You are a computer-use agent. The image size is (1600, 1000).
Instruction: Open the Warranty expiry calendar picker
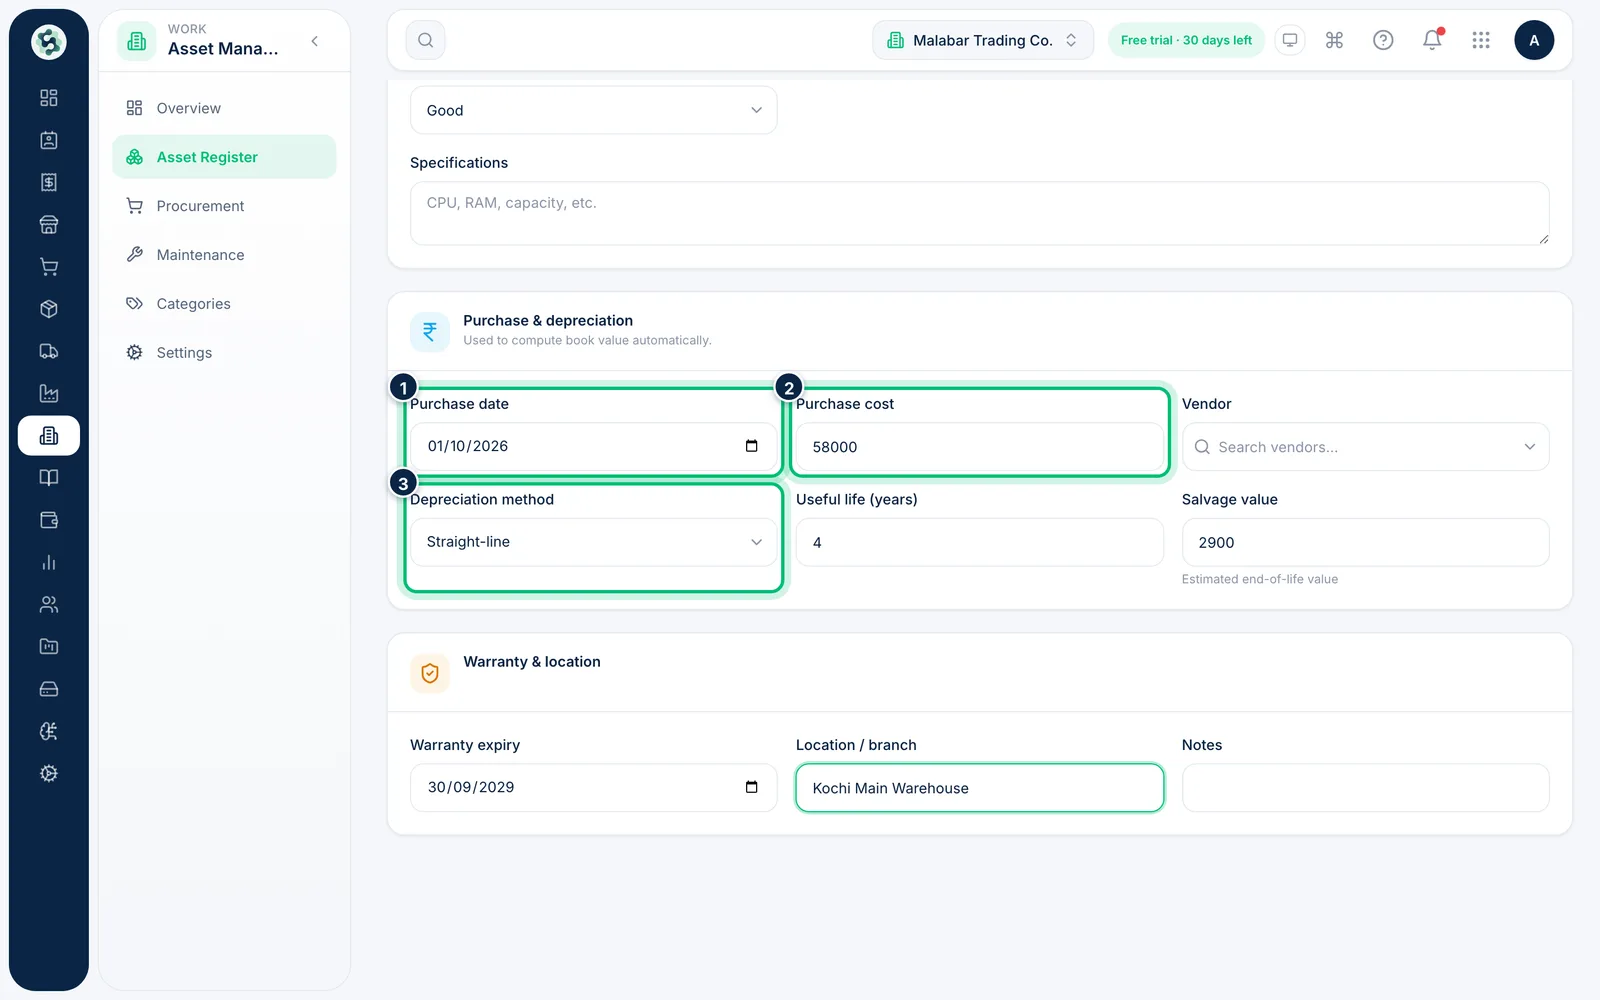752,787
